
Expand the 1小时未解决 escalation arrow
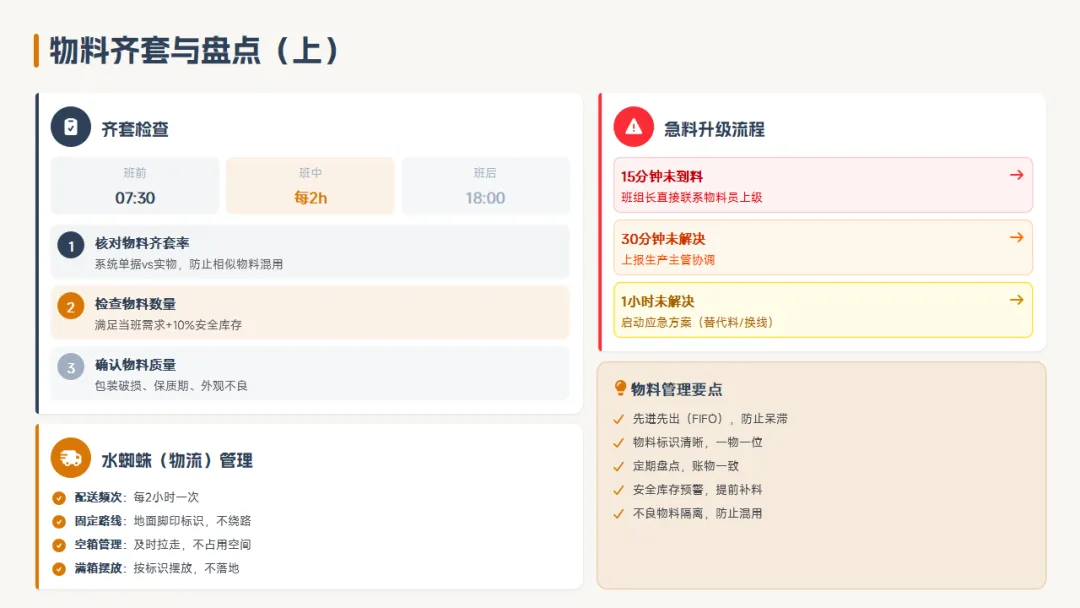pyautogui.click(x=1016, y=300)
